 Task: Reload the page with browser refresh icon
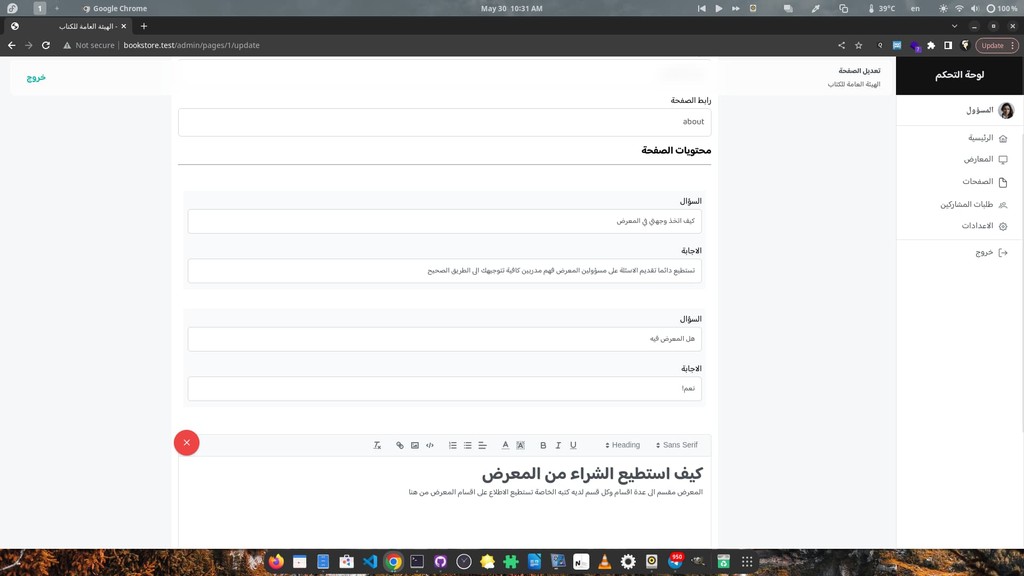46,45
